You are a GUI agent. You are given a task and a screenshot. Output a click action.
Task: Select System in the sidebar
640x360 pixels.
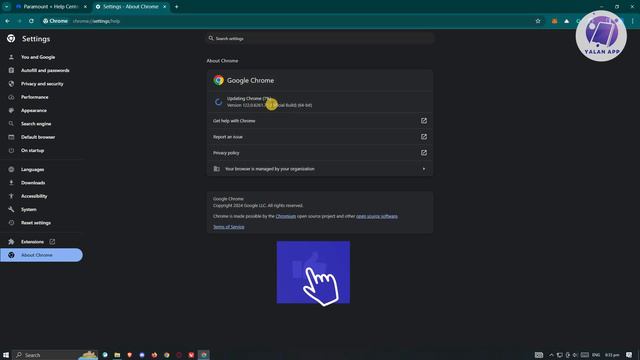(29, 209)
